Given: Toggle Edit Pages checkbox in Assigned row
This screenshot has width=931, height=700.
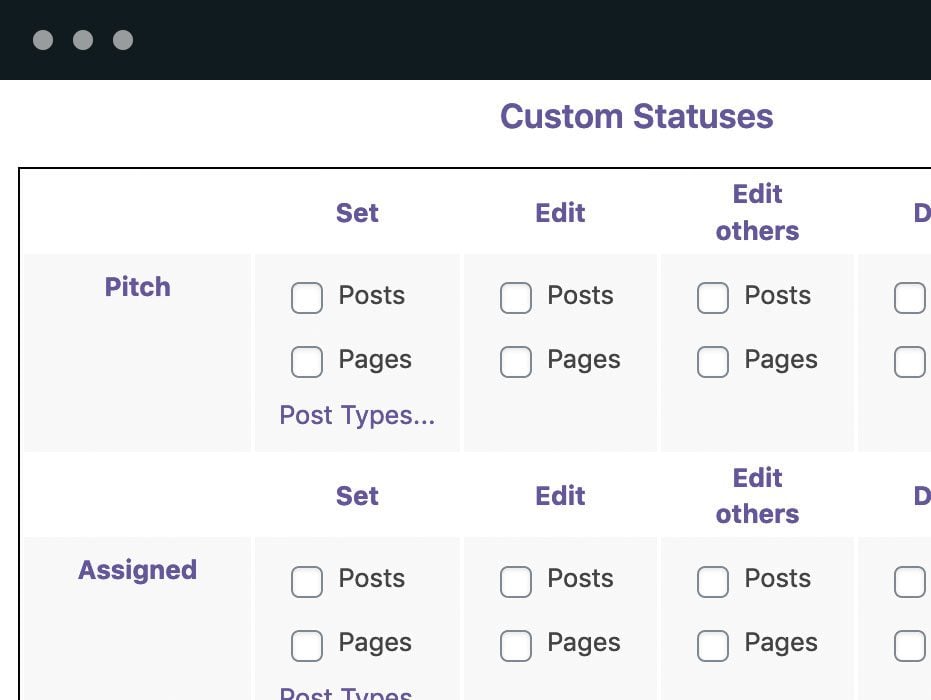Looking at the screenshot, I should click(x=515, y=645).
